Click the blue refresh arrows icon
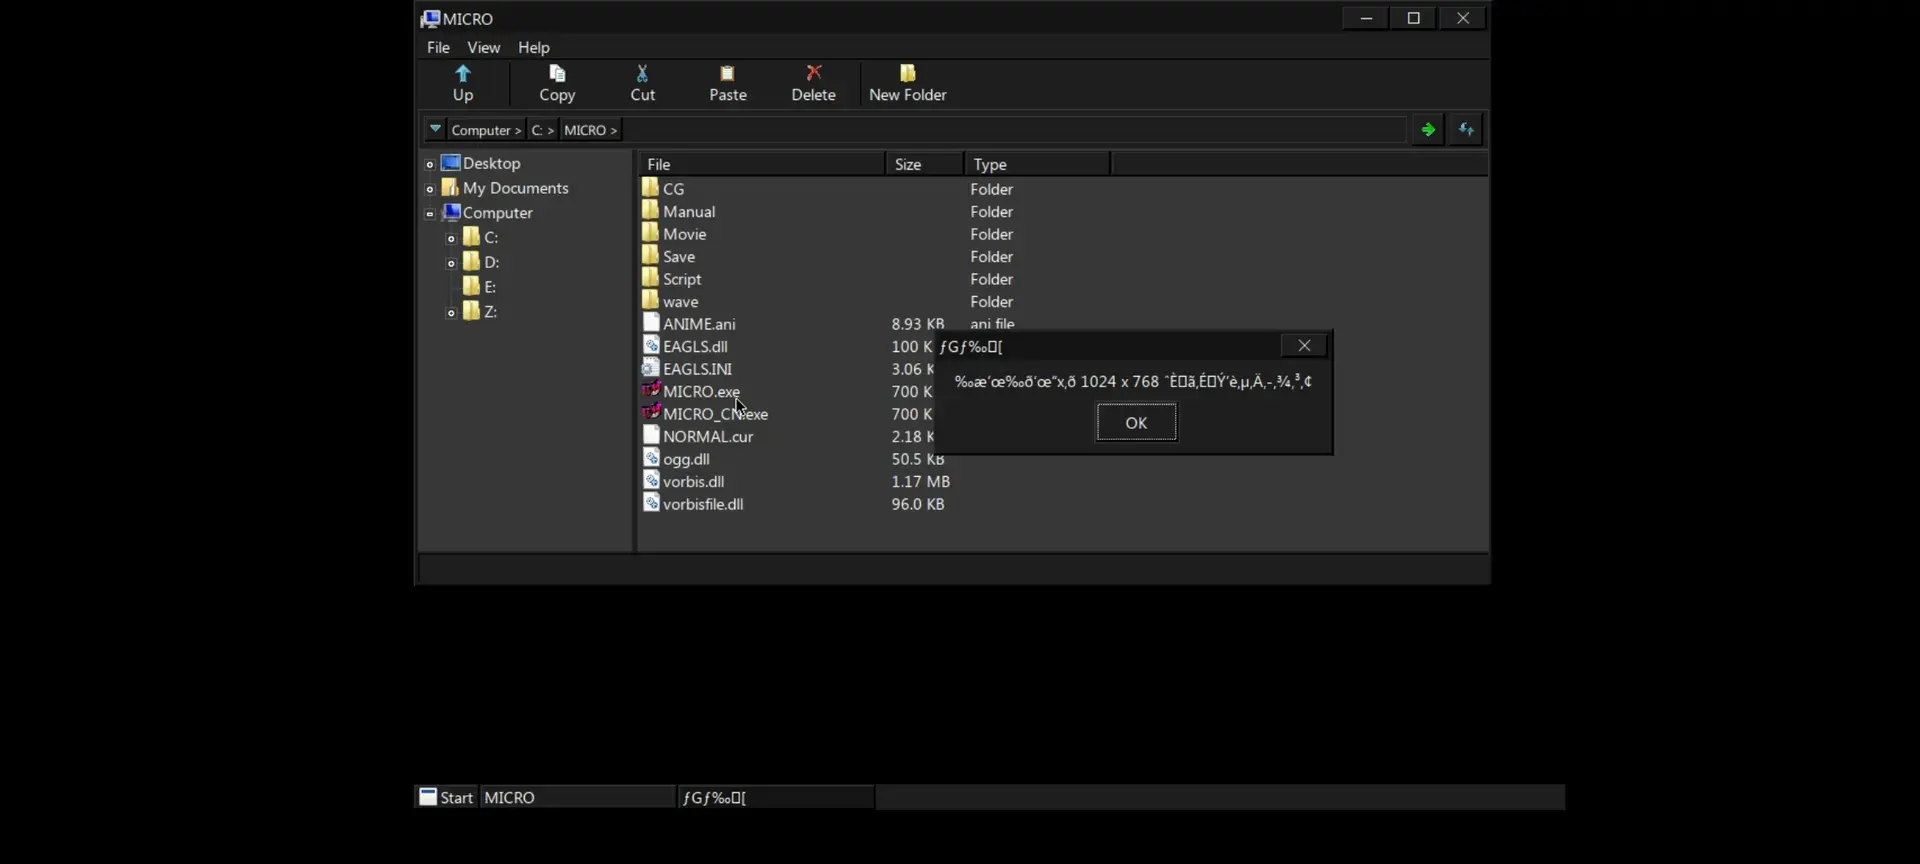 point(1466,129)
